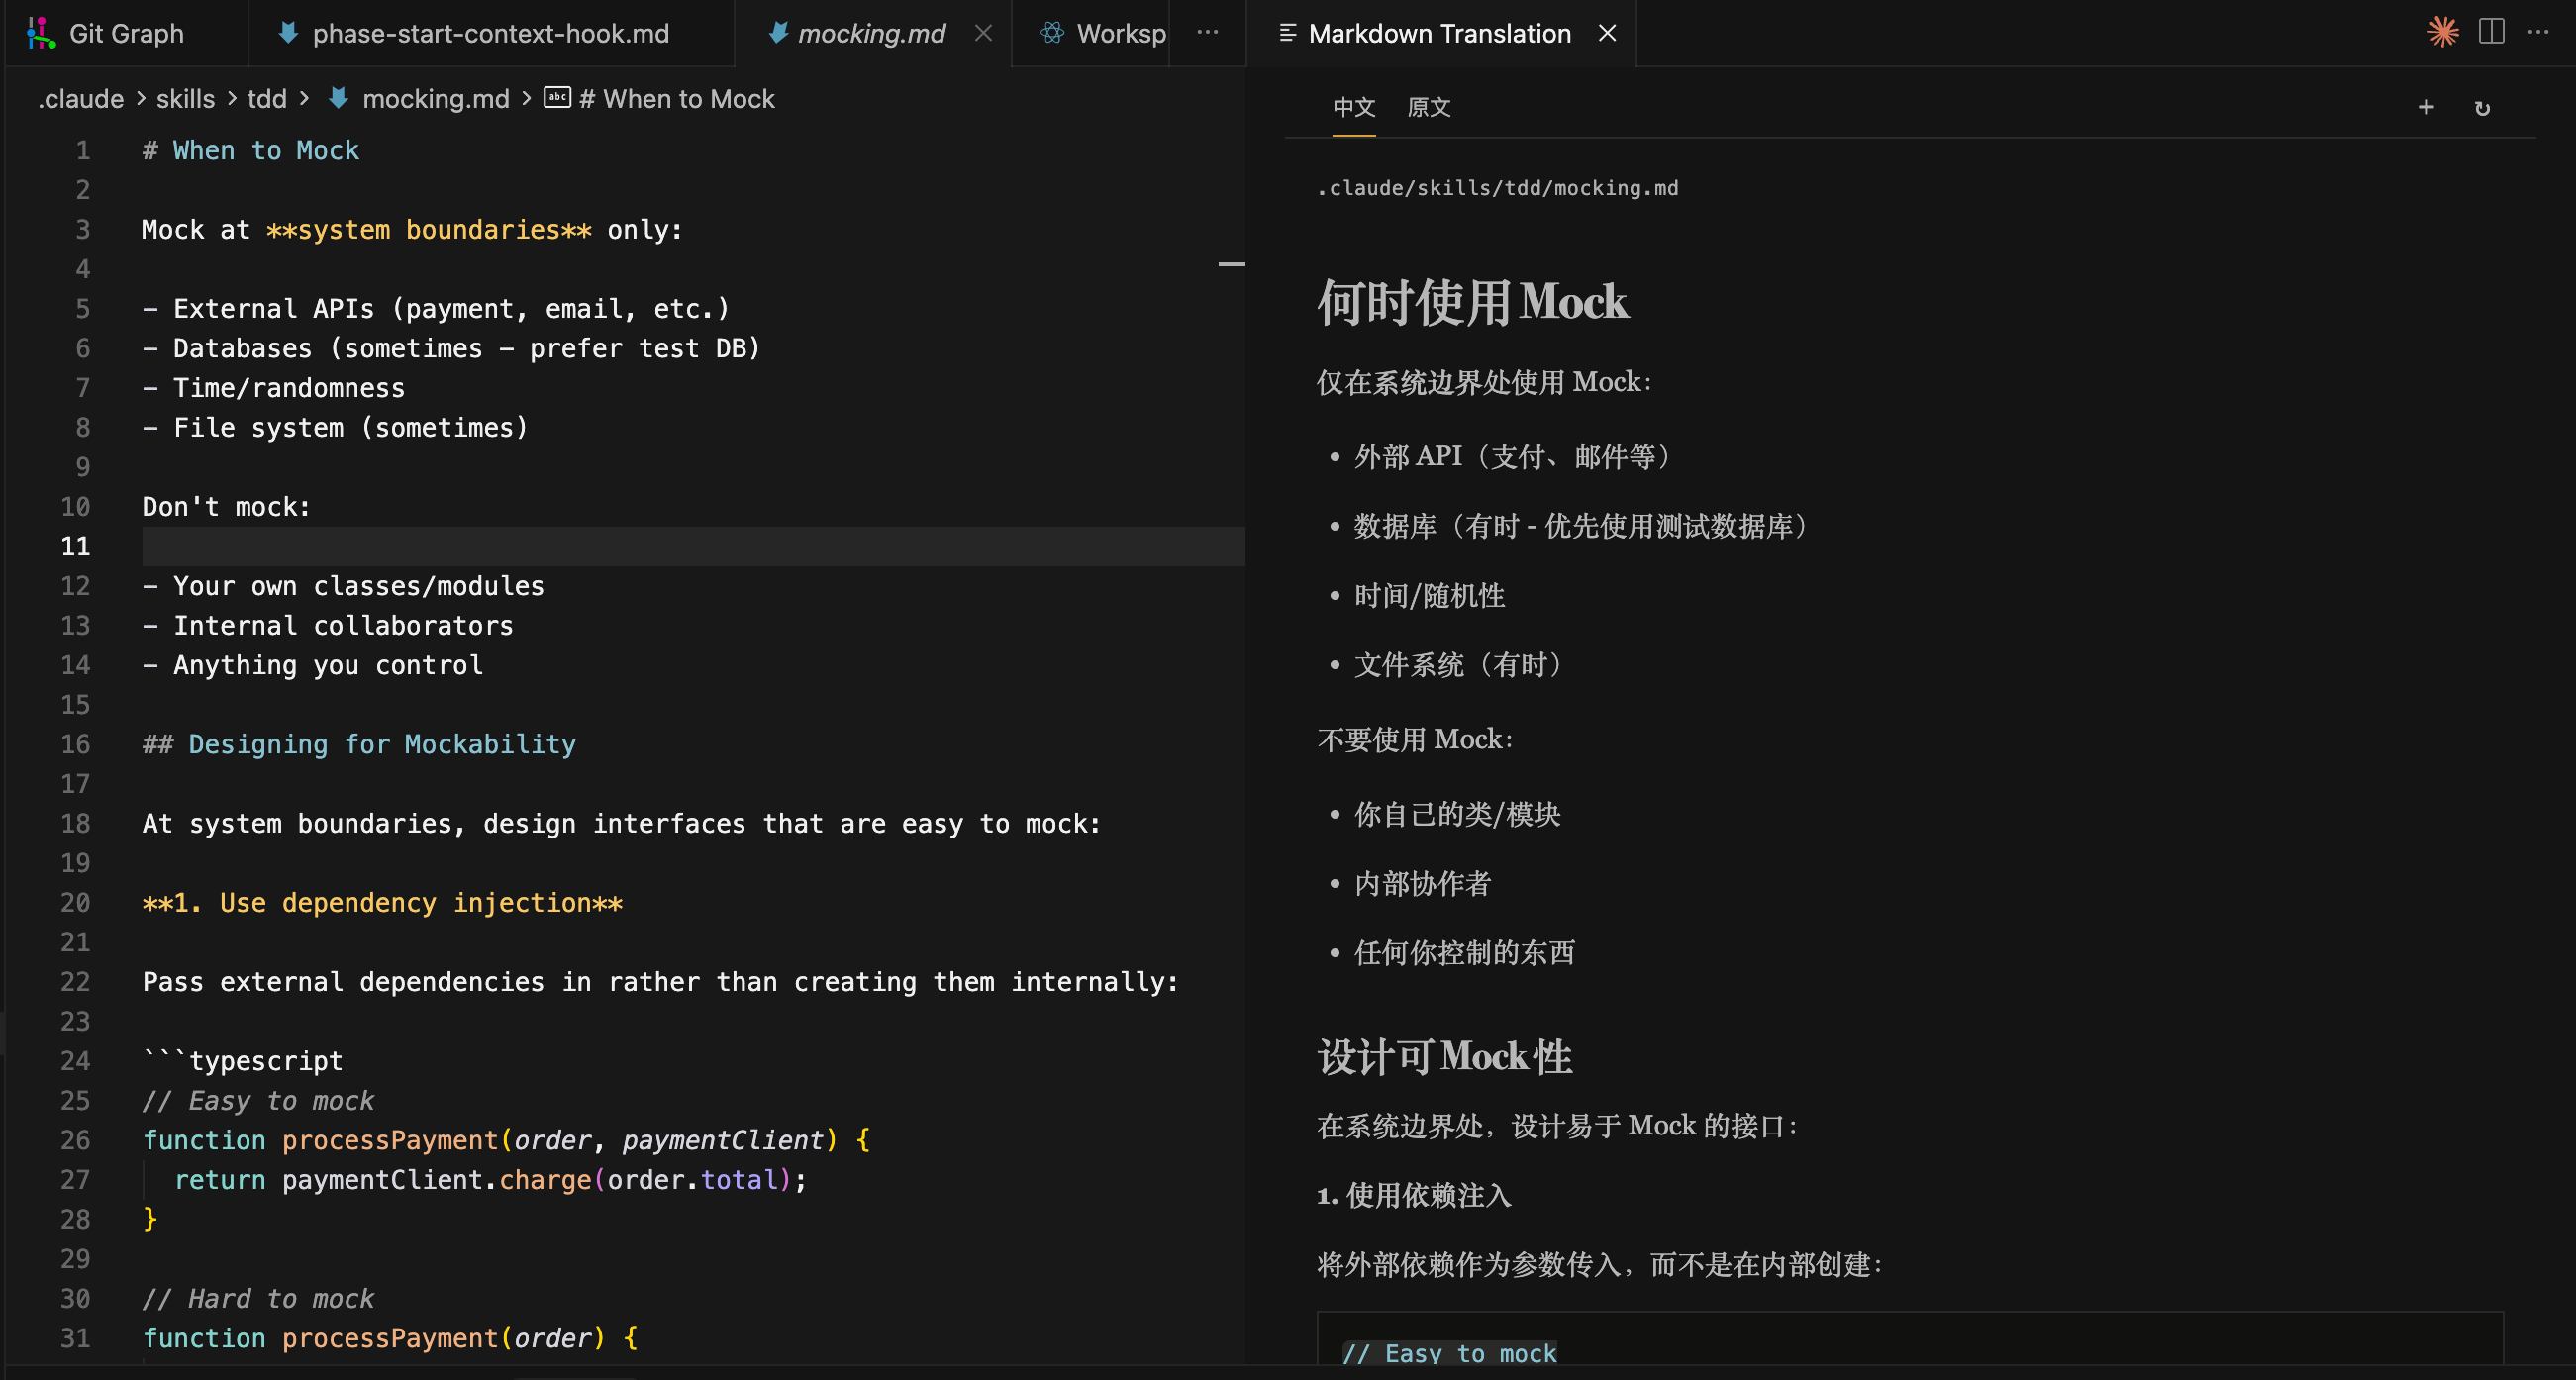The image size is (2576, 1380).
Task: Select the Markdown Translation tab
Action: (x=1439, y=33)
